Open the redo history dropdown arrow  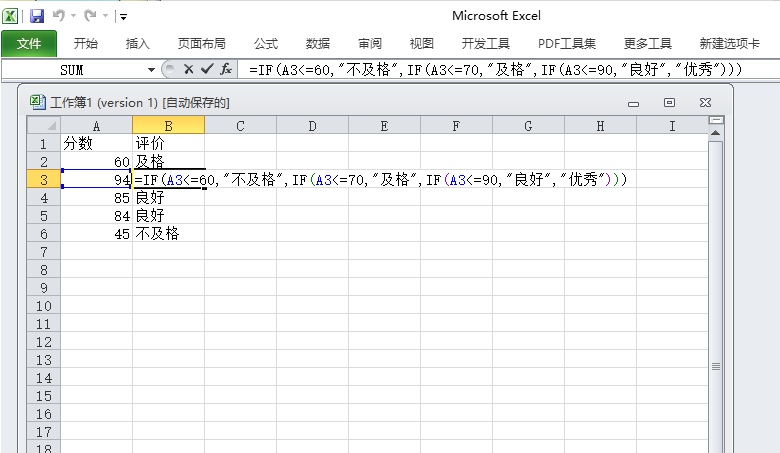click(105, 16)
